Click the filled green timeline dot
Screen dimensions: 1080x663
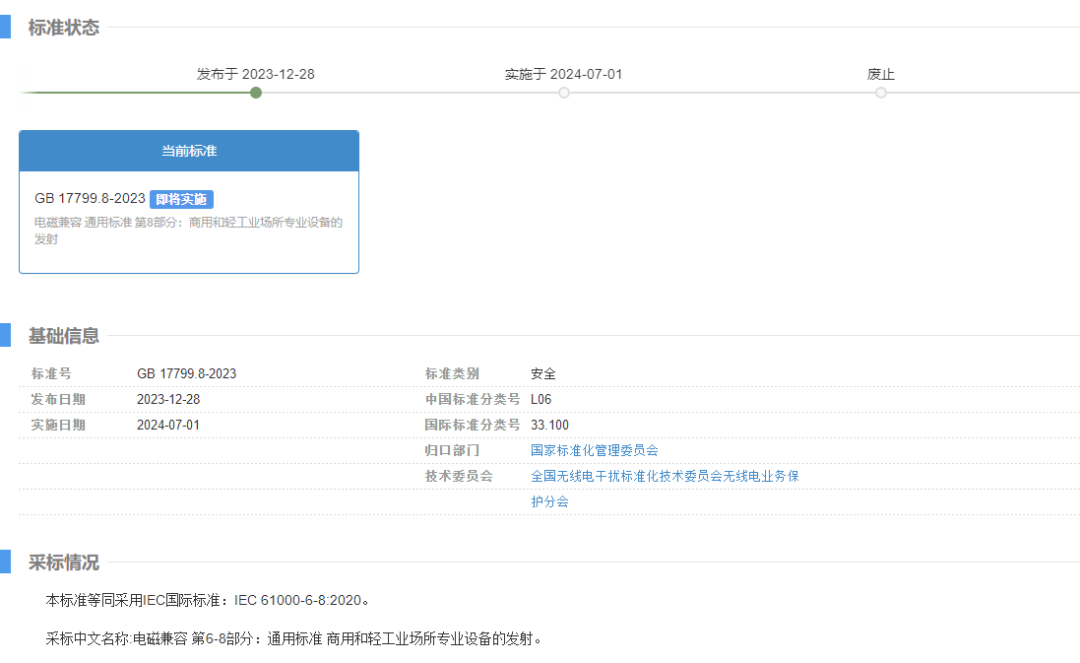coord(255,92)
